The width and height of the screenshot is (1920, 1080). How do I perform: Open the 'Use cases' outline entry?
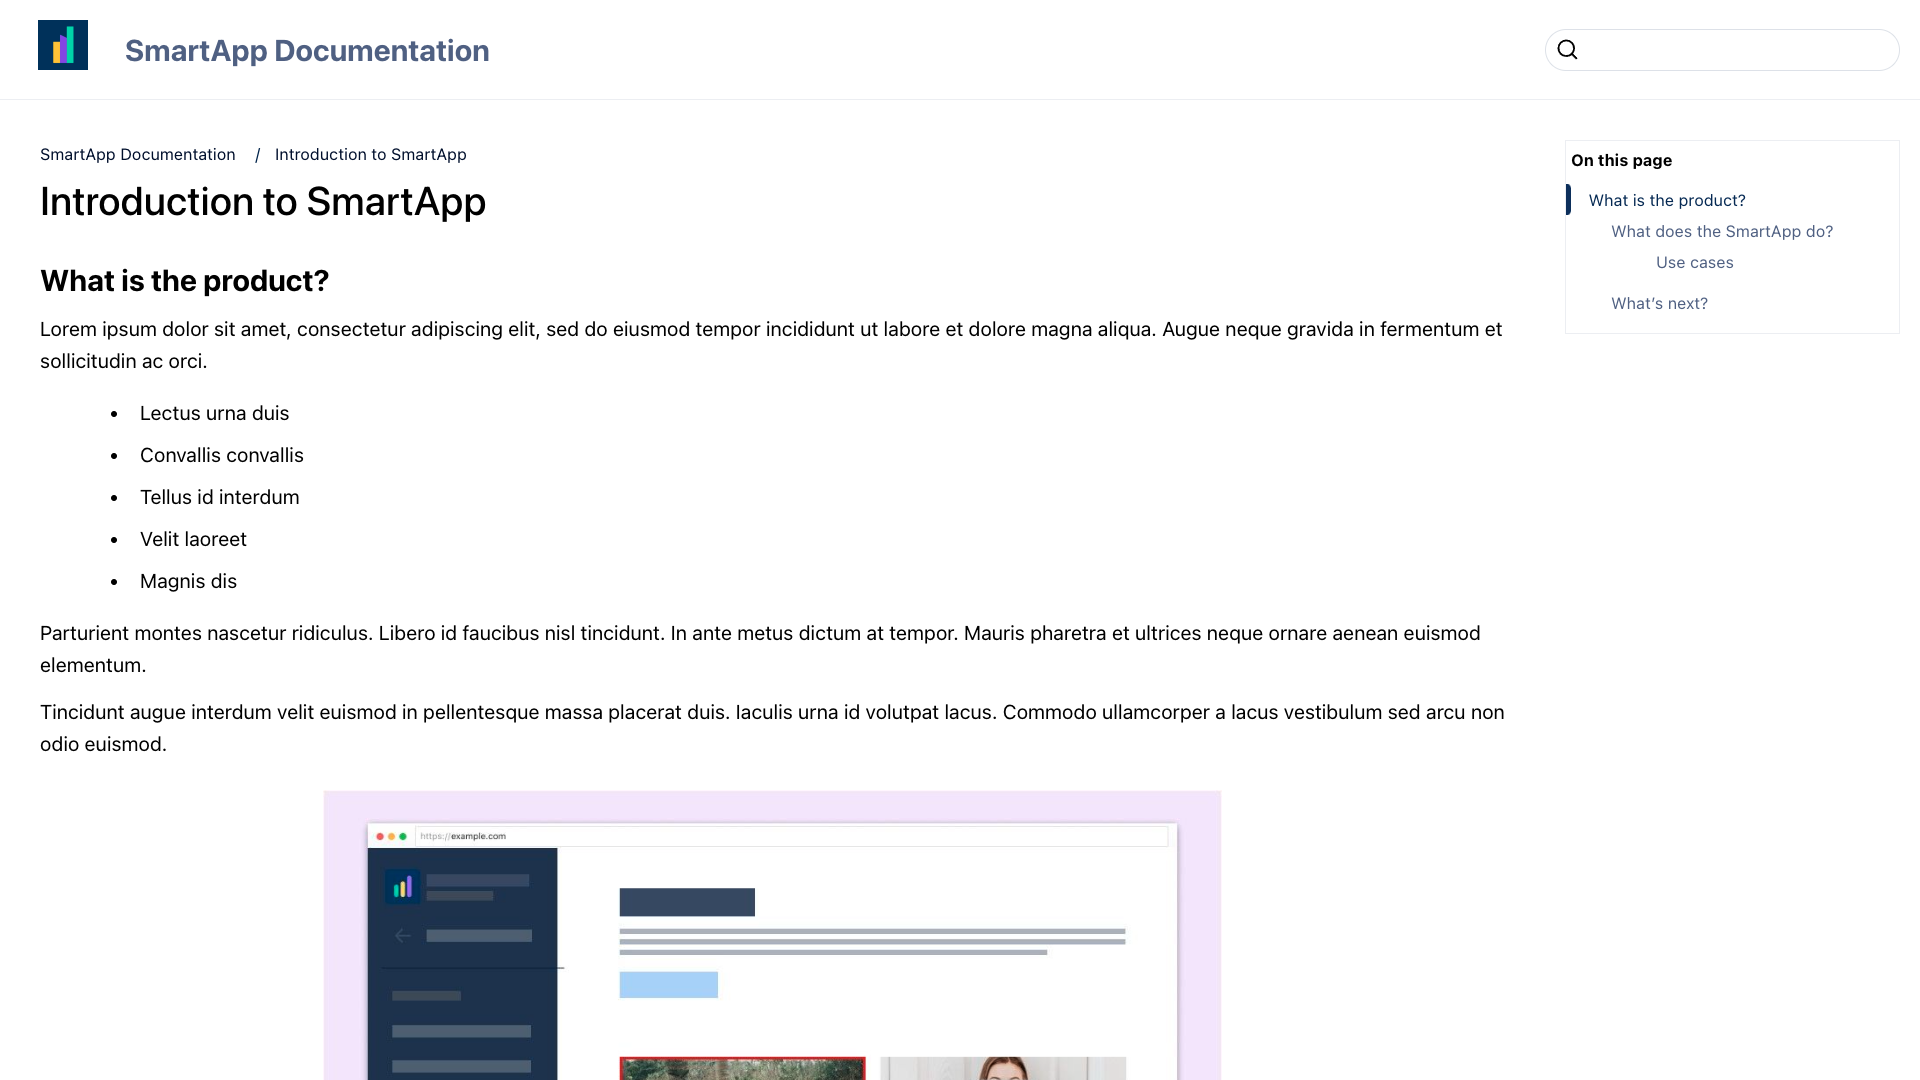tap(1694, 262)
